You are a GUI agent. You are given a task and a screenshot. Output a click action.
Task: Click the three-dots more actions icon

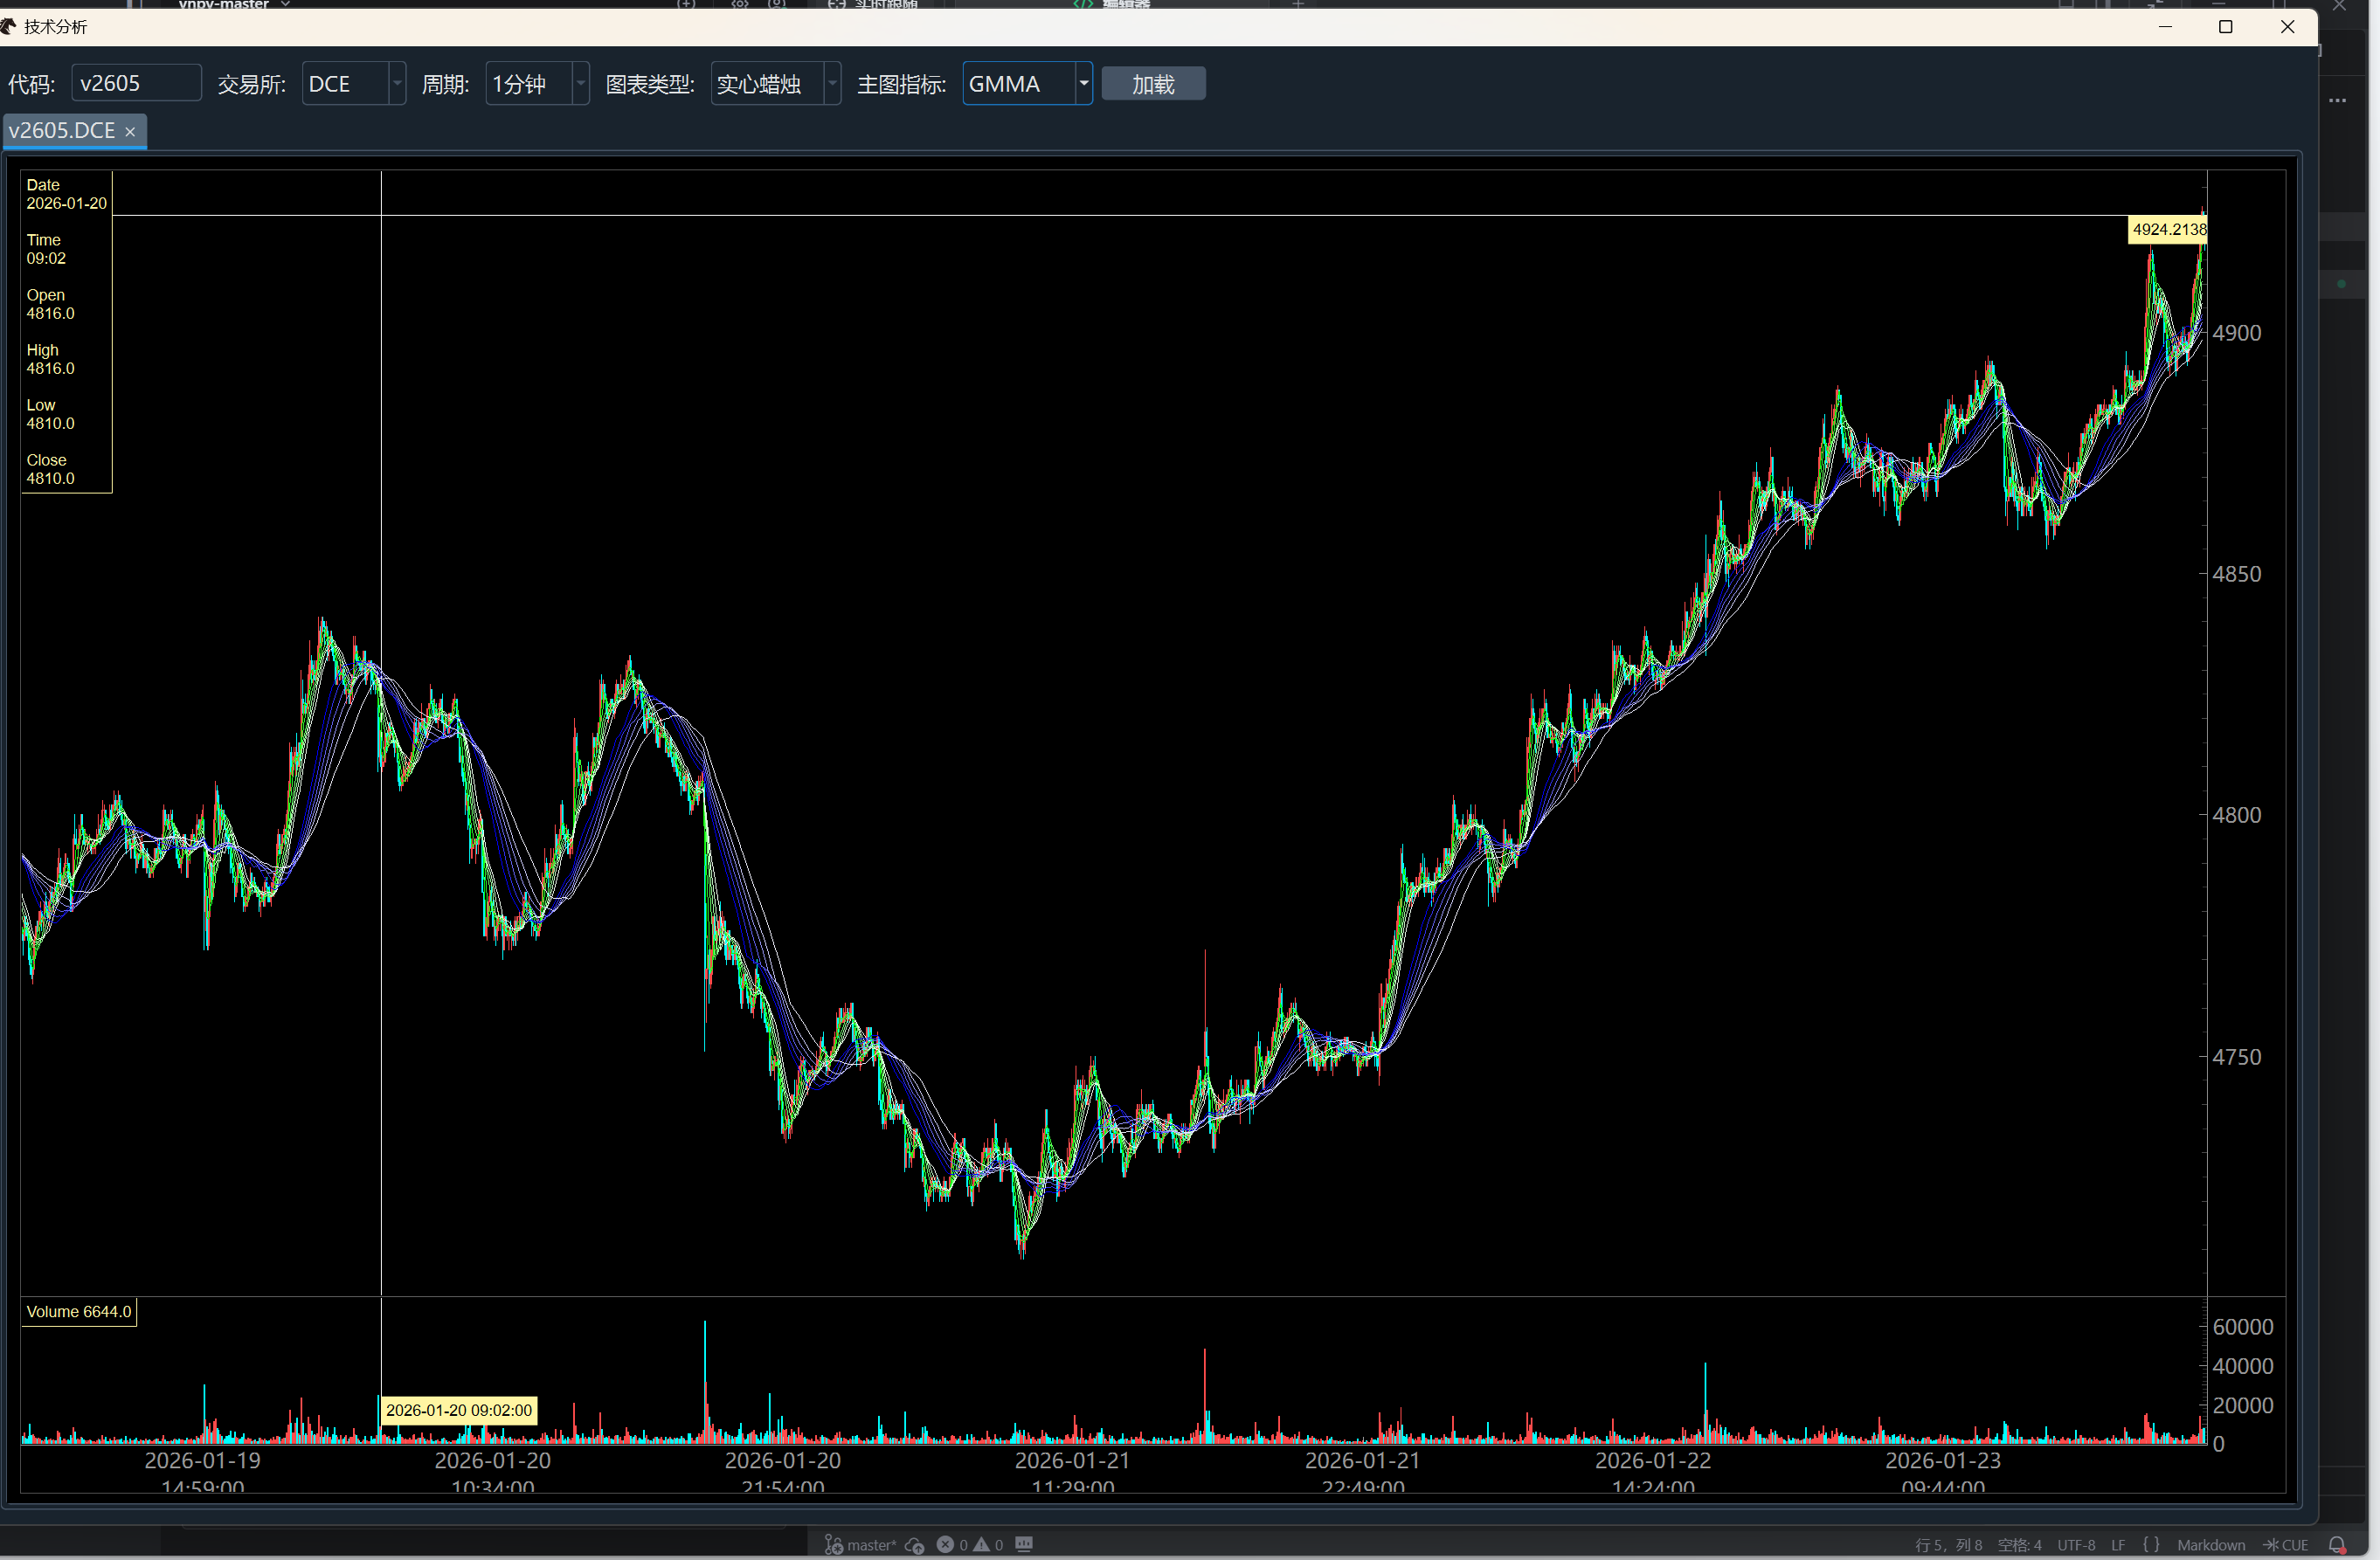click(x=2337, y=100)
